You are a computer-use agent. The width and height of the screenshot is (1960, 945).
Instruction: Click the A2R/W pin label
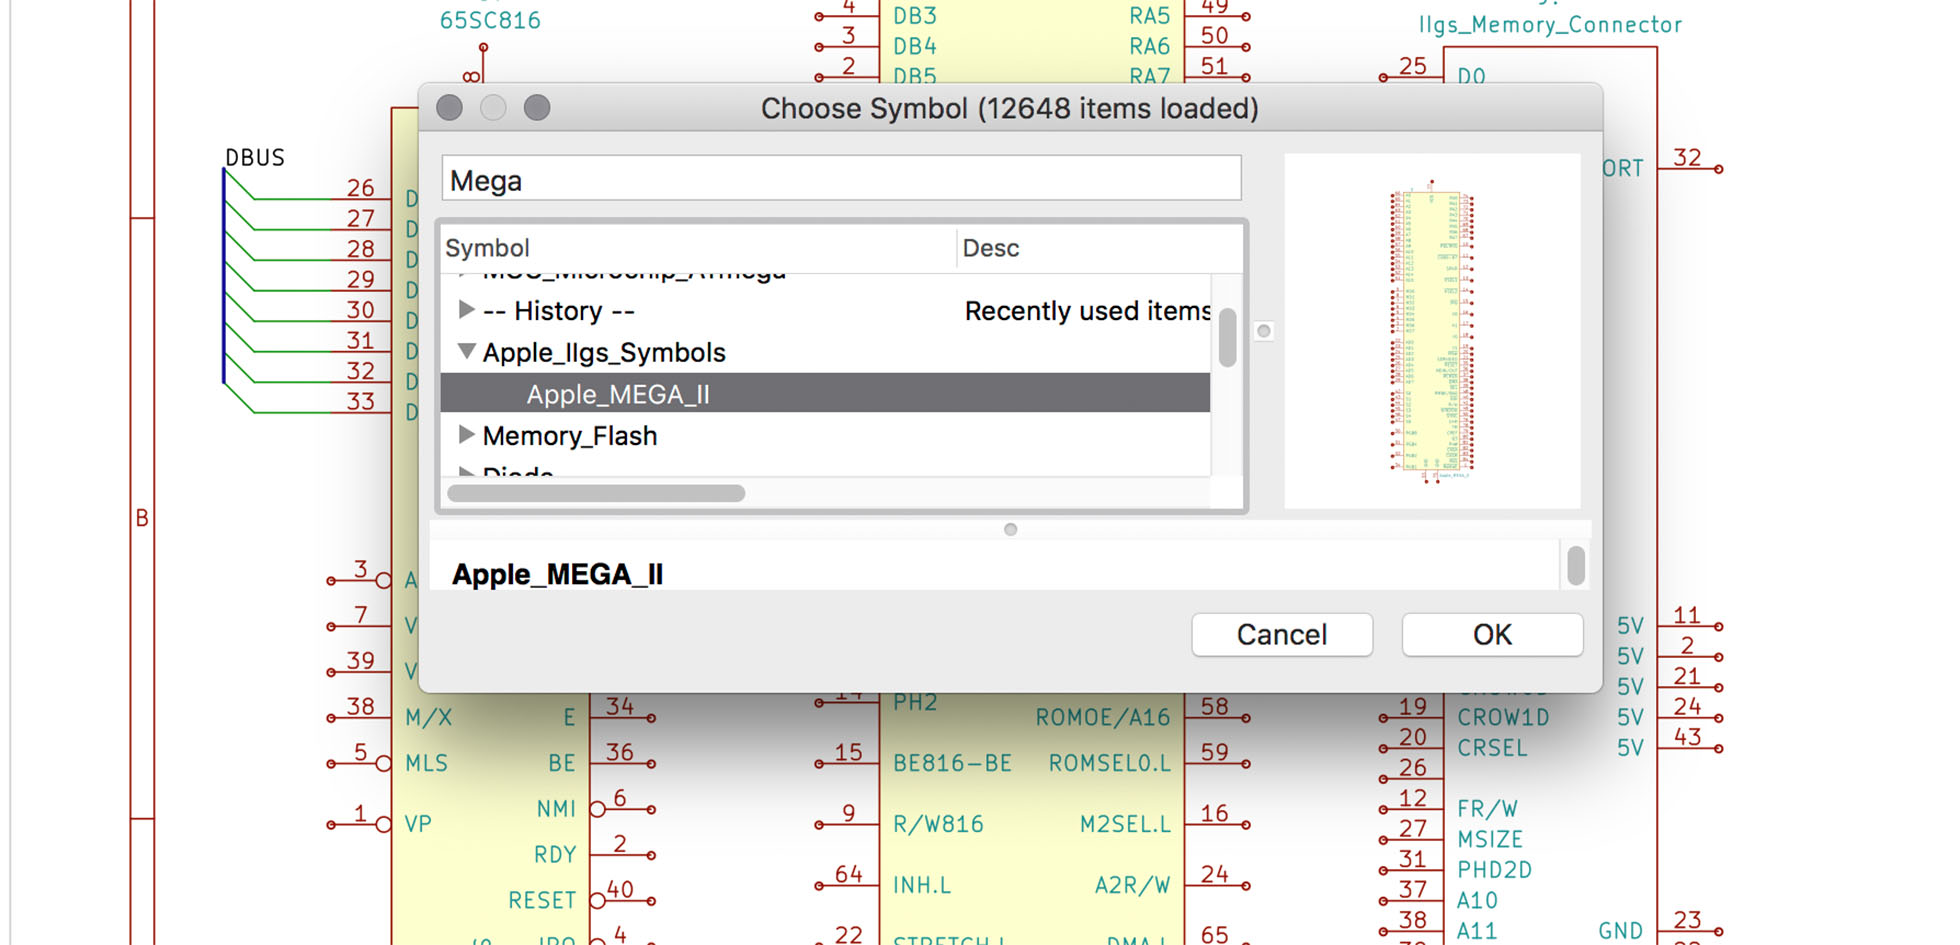coord(1132,885)
